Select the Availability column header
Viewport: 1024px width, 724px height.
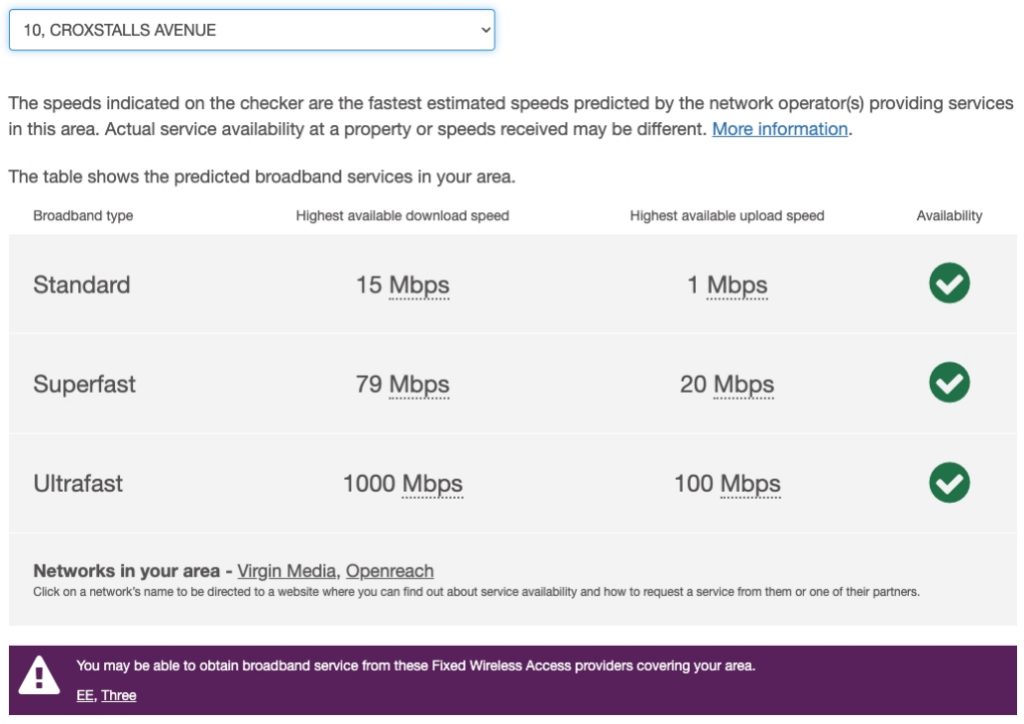948,214
